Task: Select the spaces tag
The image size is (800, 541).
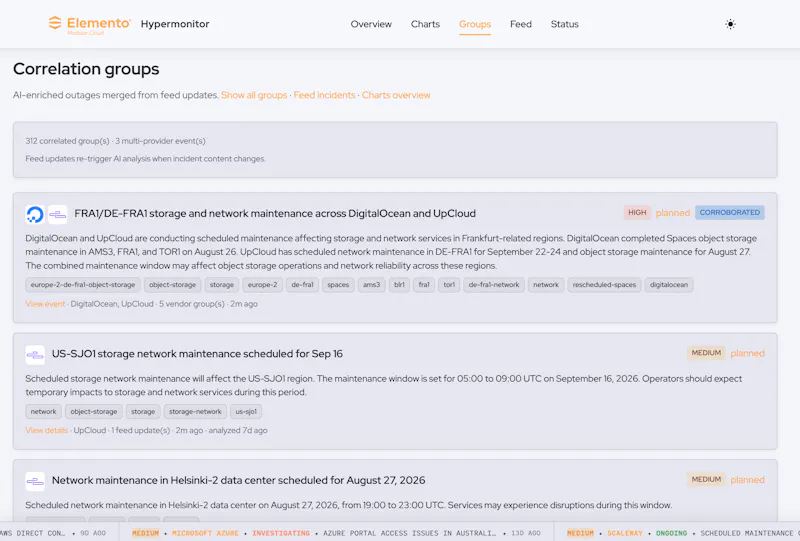Action: point(338,285)
